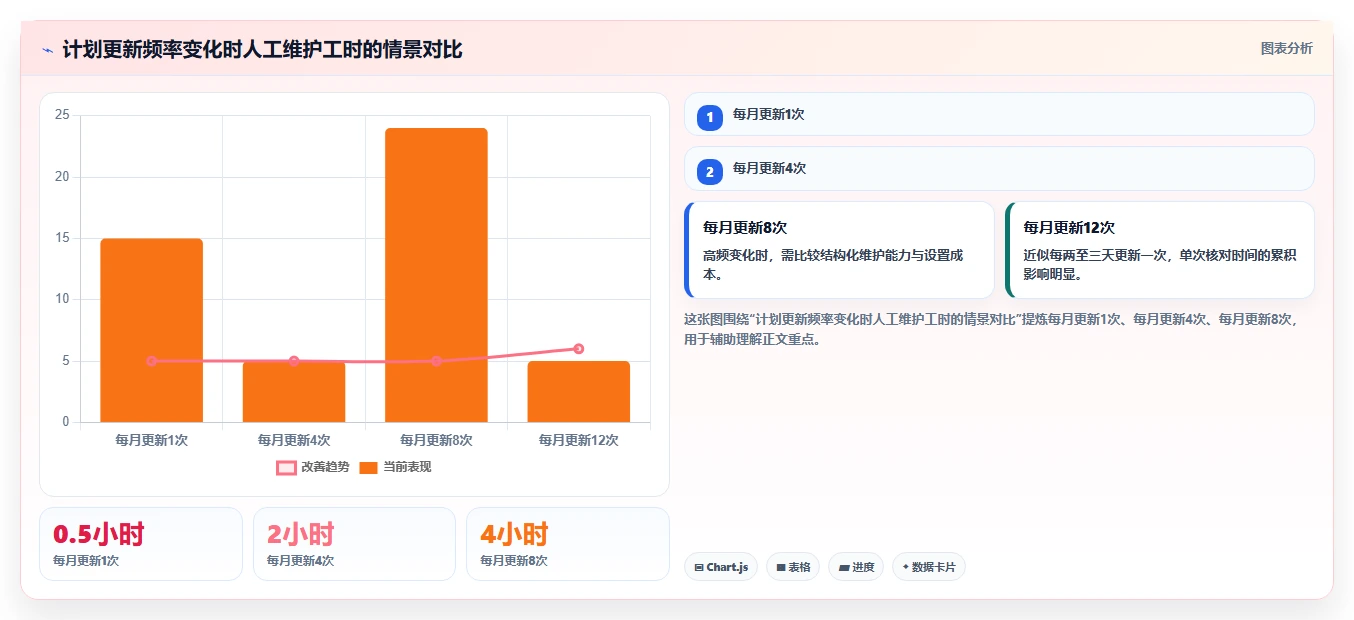Viewport: 1354px width, 620px height.
Task: Toggle the 当前表现 legend entry
Action: coord(395,467)
